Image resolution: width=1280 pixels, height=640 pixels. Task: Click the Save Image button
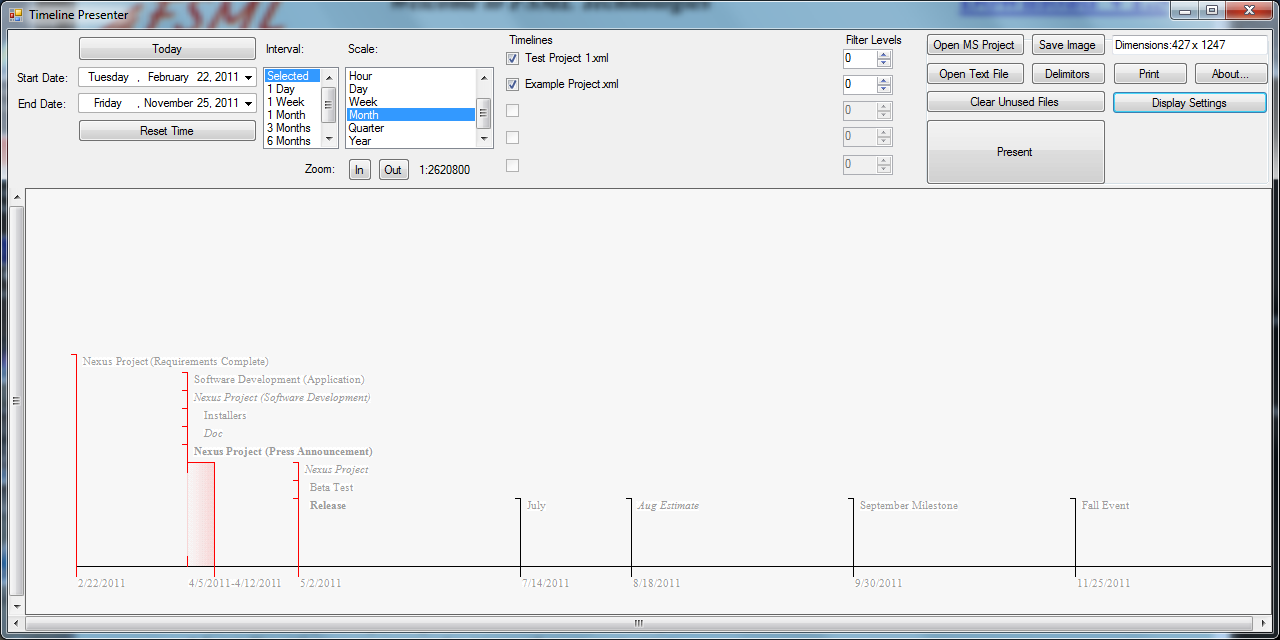click(x=1067, y=45)
